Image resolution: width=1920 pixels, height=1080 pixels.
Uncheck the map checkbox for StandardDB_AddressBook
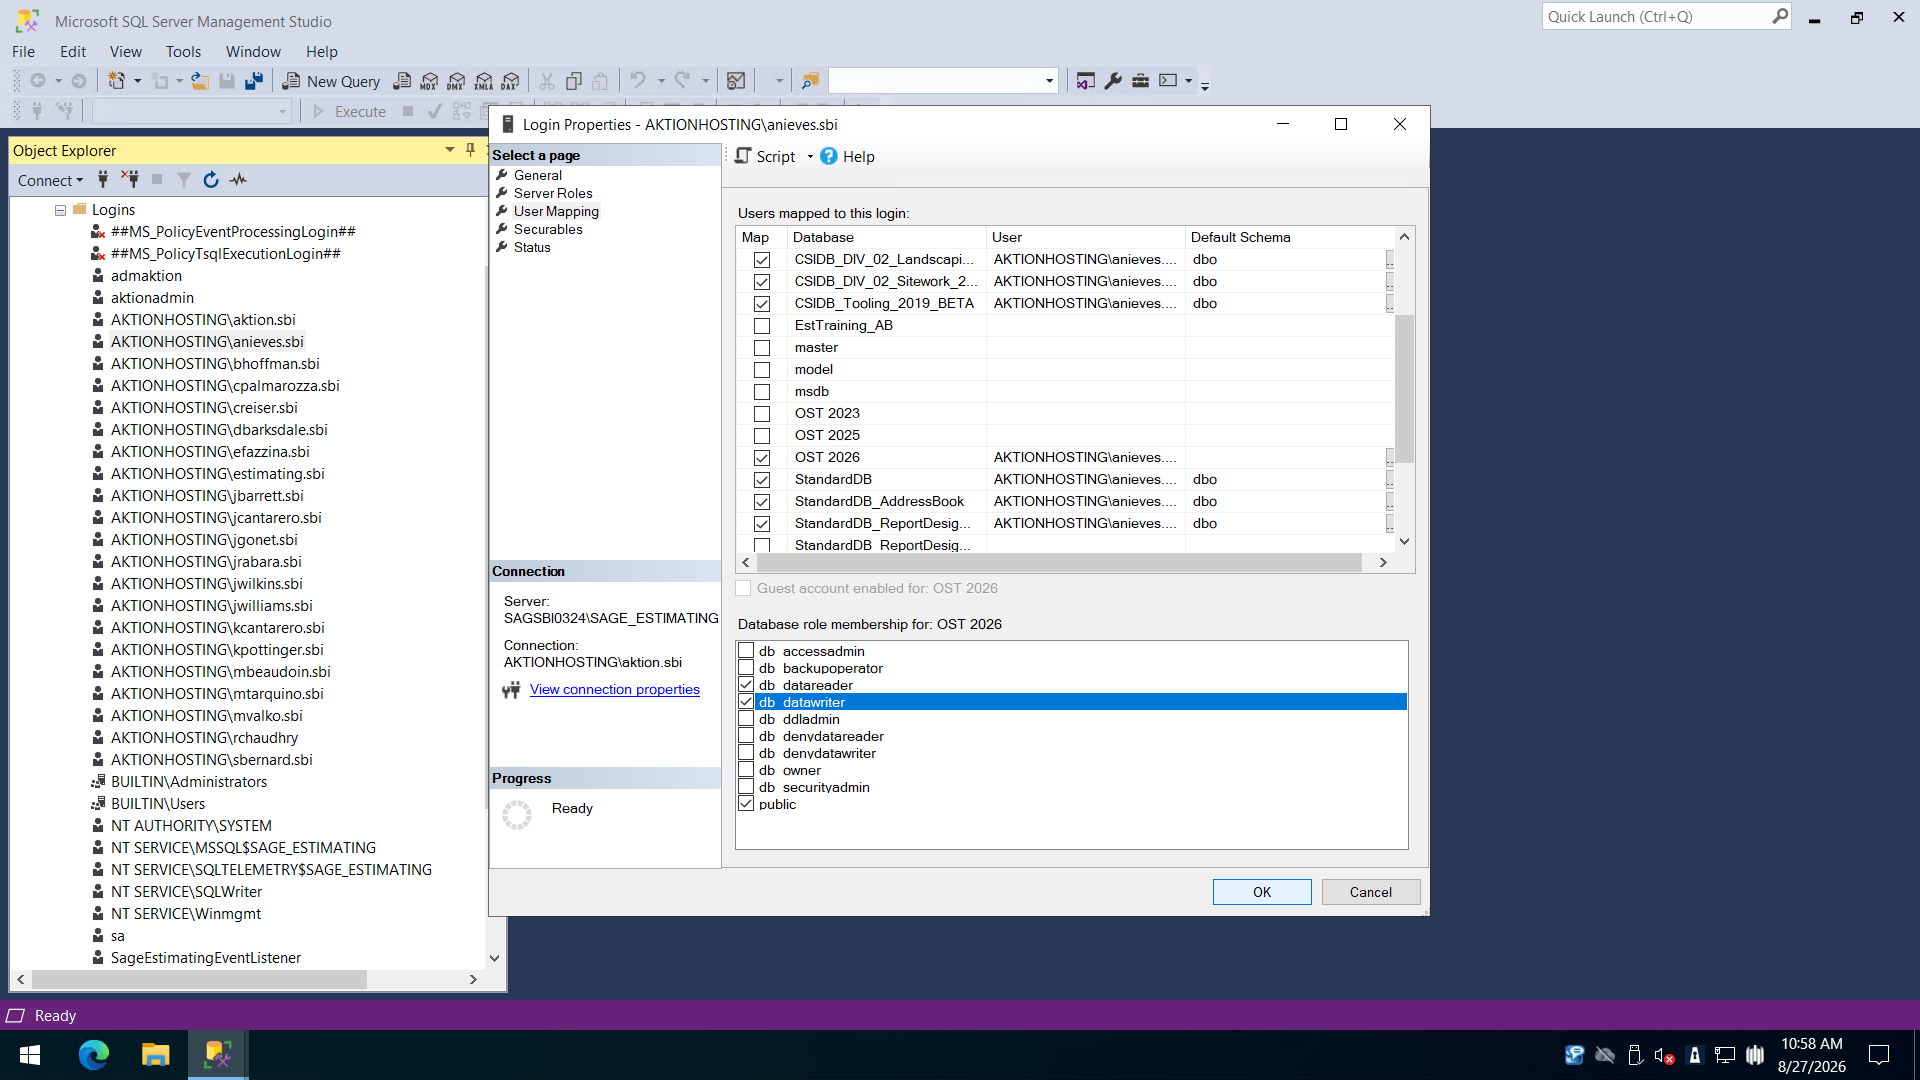click(762, 502)
